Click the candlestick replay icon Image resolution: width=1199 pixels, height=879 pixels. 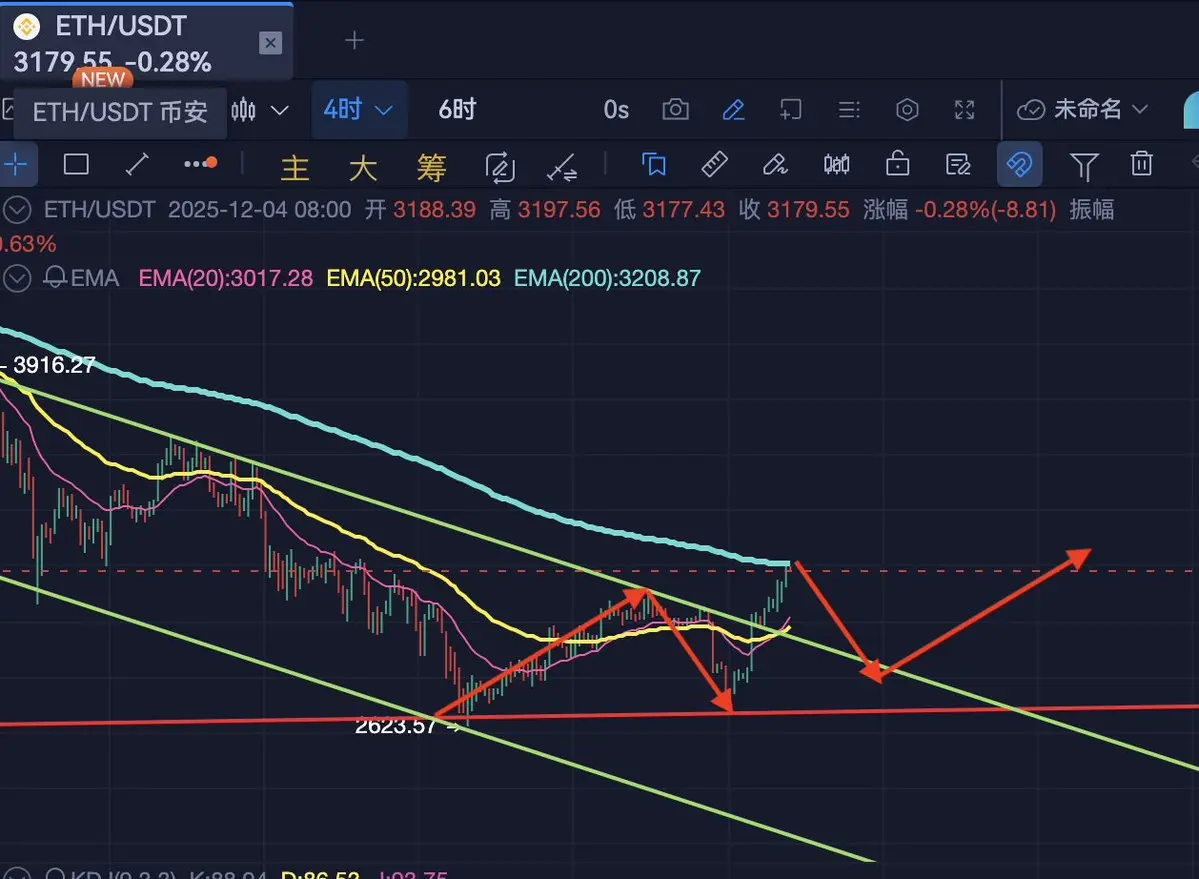click(x=837, y=164)
